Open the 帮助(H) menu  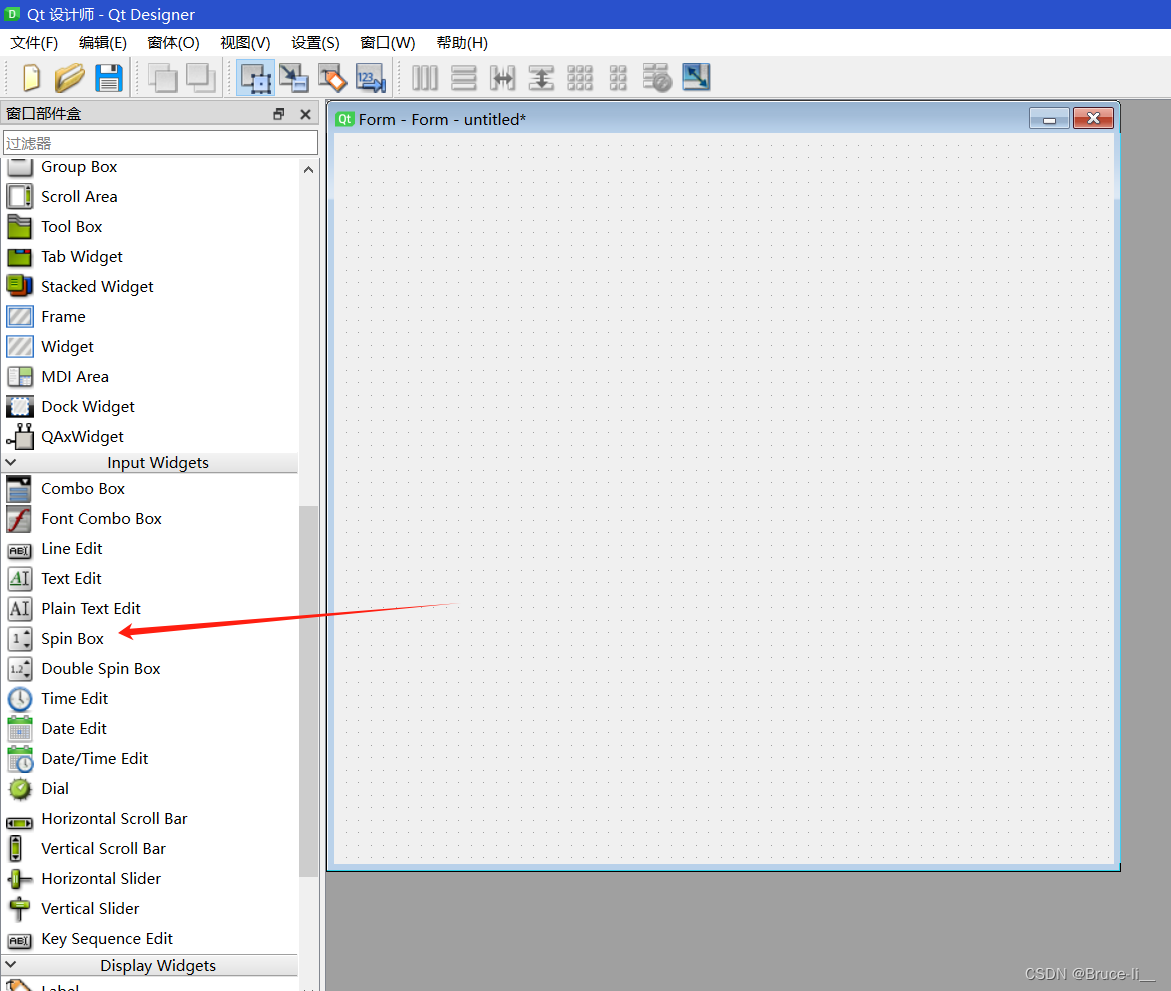462,43
